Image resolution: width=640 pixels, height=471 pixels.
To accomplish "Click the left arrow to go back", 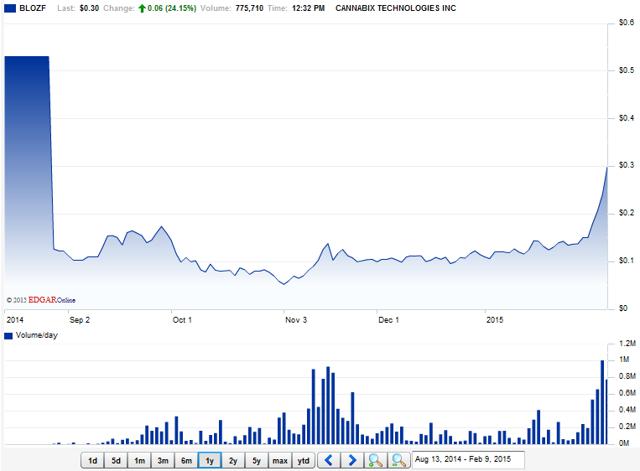I will pos(329,460).
